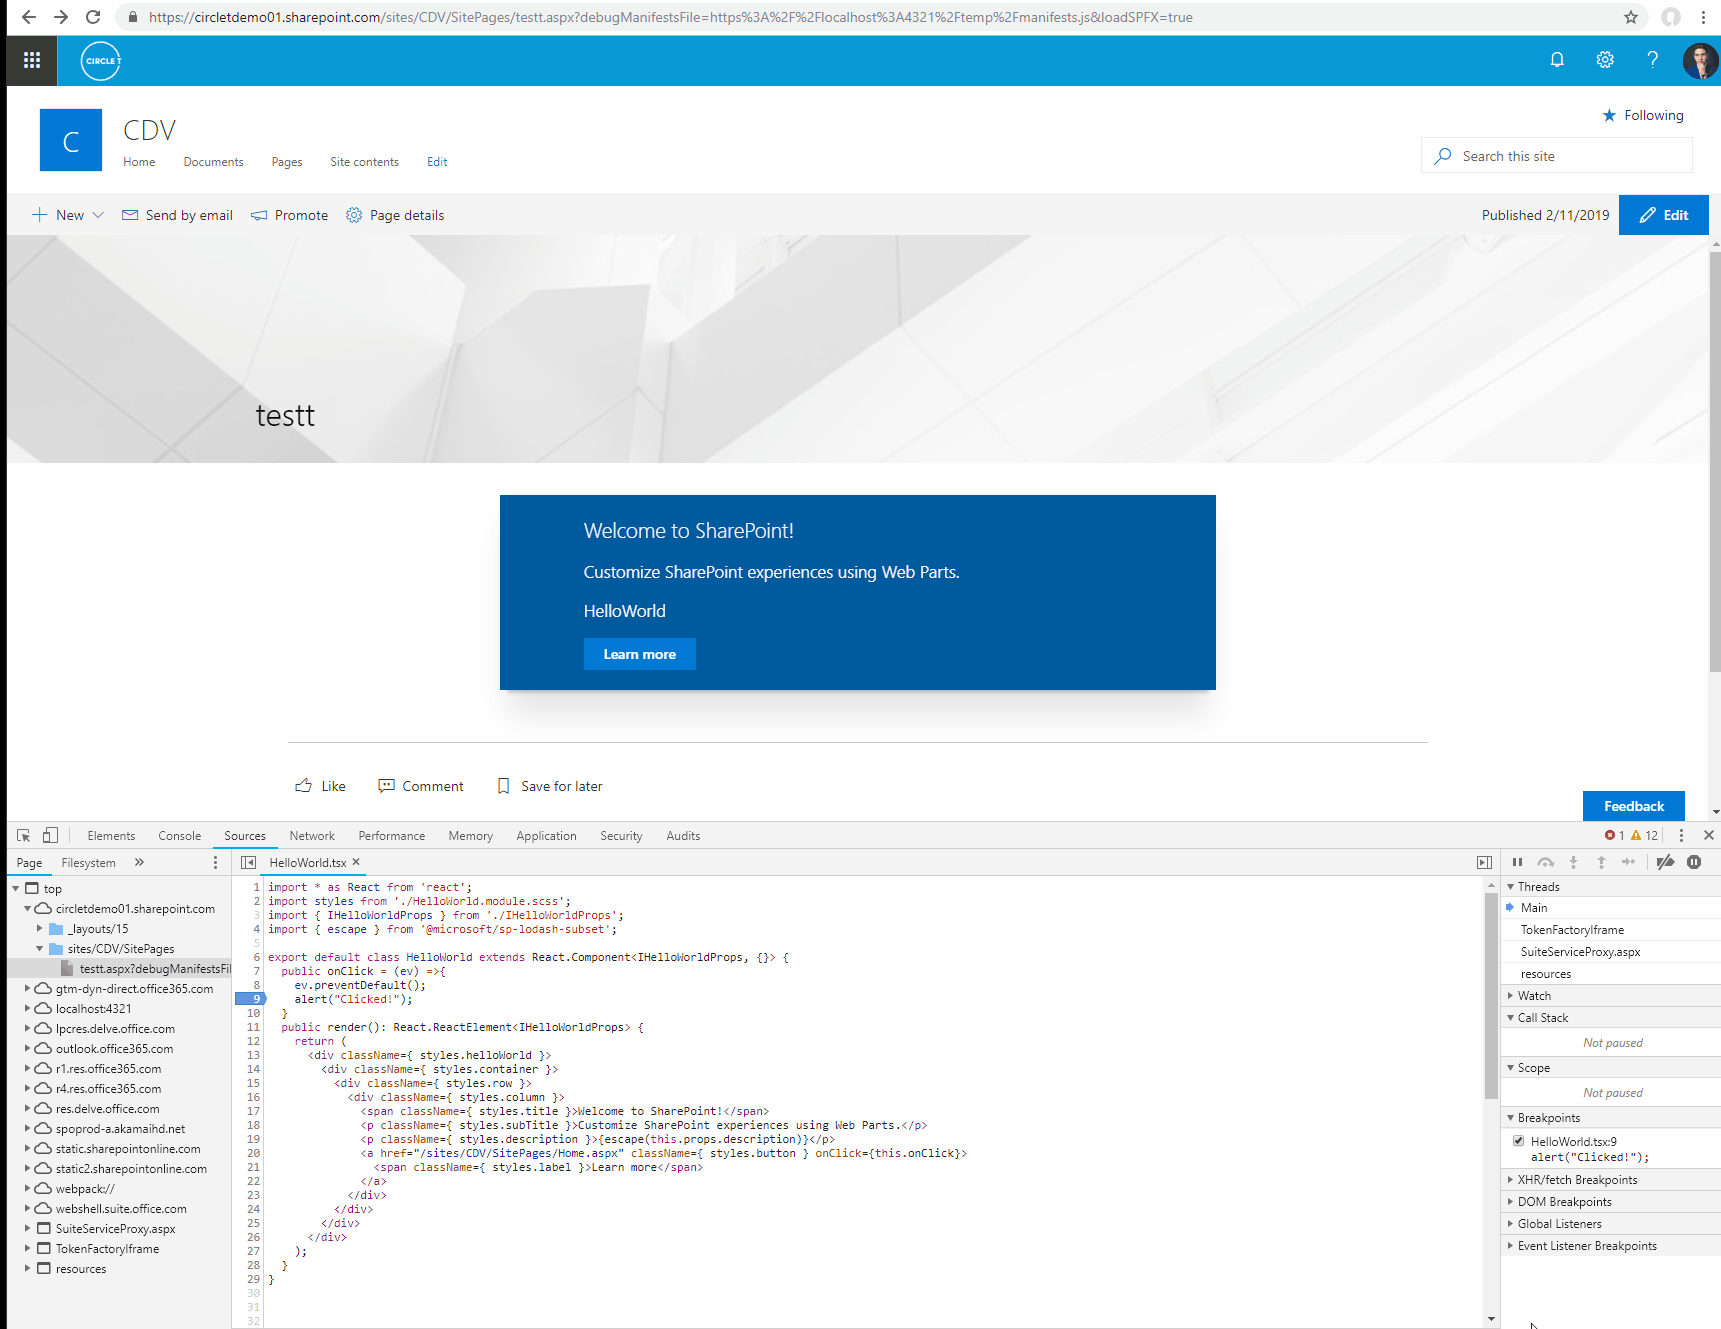Click the Learn more button
Screen dimensions: 1721x1329
639,653
